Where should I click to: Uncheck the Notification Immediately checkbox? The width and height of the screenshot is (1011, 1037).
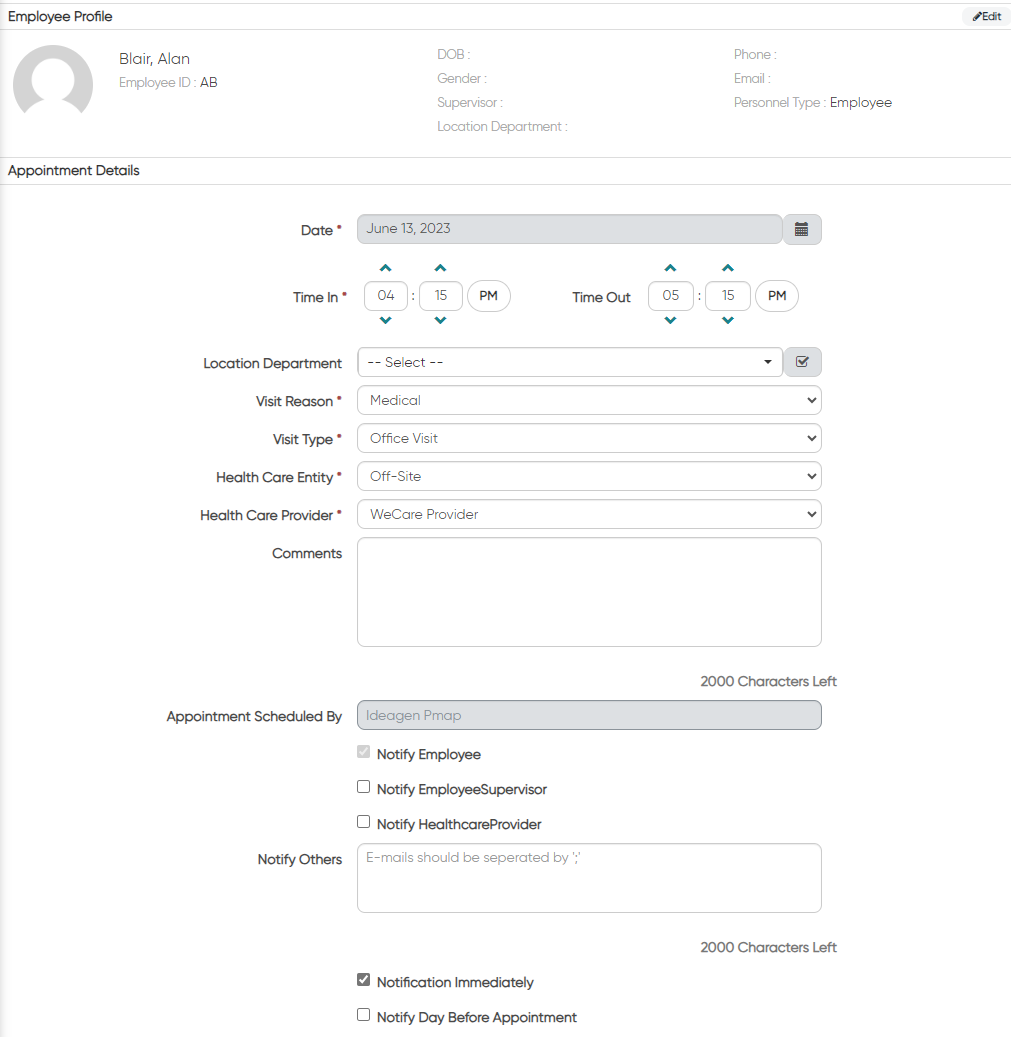click(x=364, y=979)
